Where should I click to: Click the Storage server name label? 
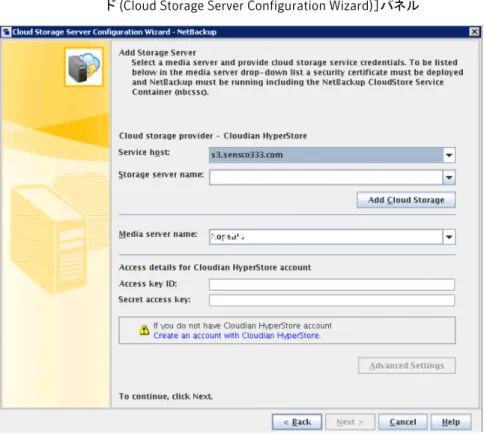tap(161, 175)
